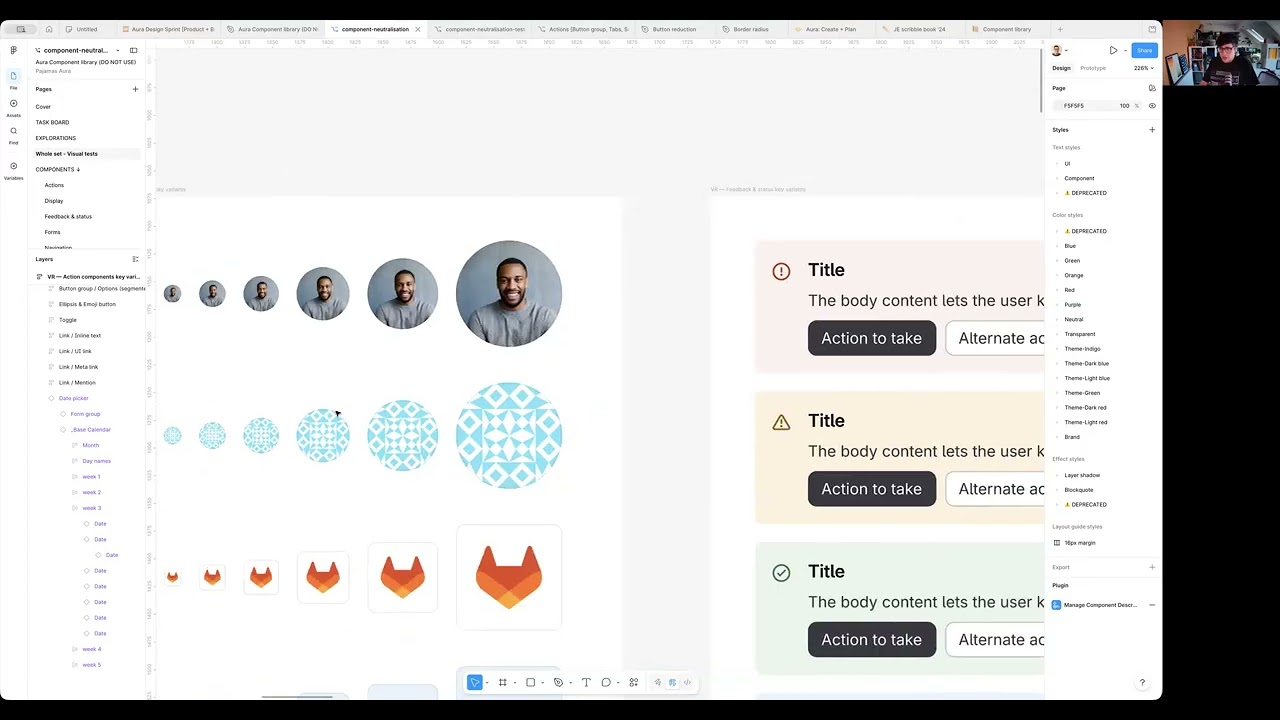Toggle page background visibility eye

1152,105
